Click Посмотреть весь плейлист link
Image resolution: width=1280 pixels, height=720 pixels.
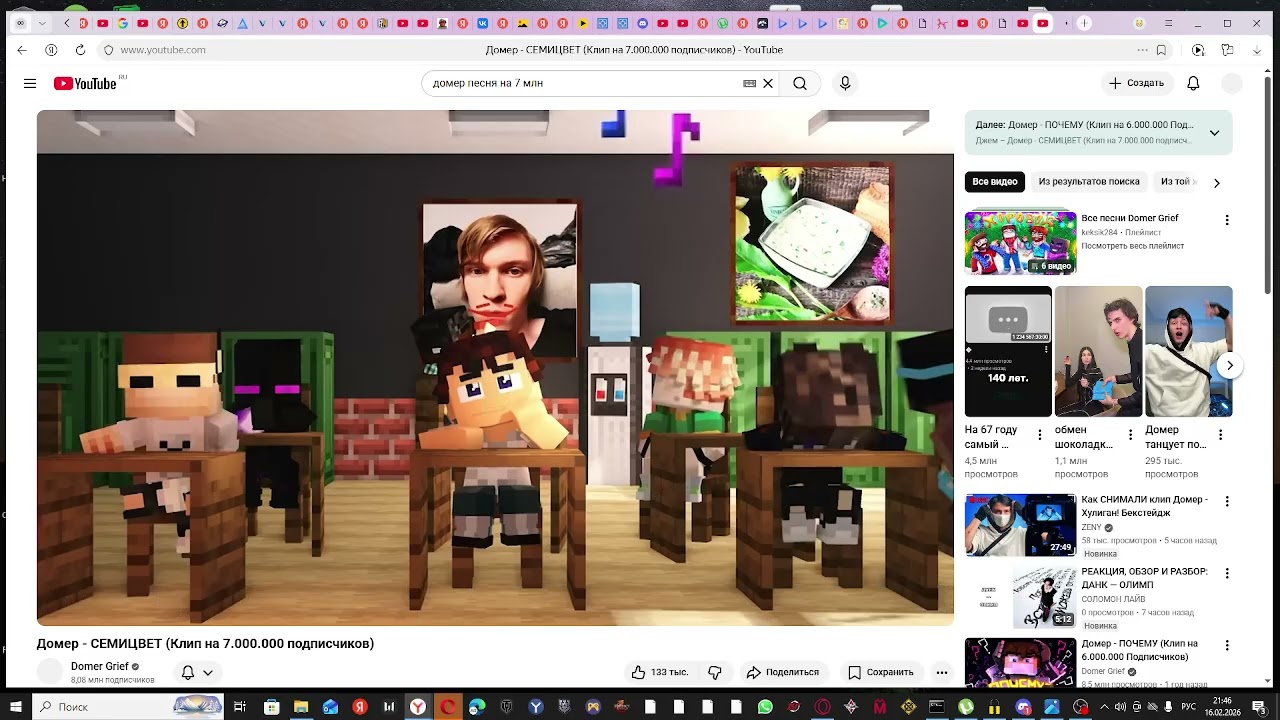1132,246
